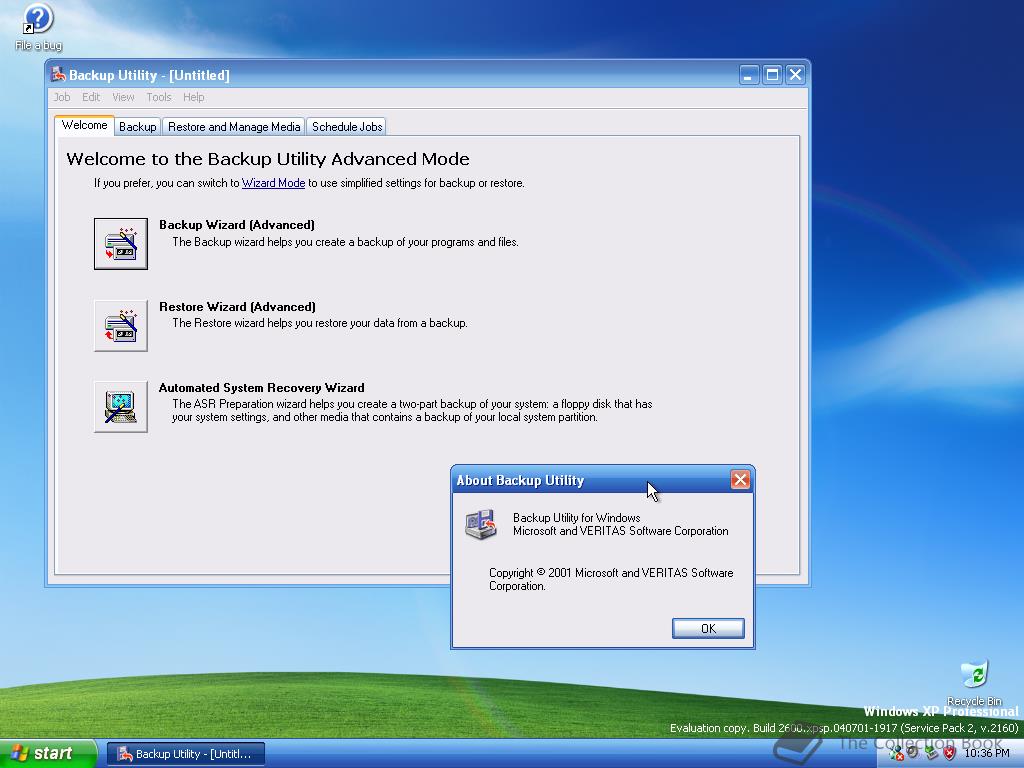Image resolution: width=1024 pixels, height=768 pixels.
Task: Click the 10:36 PM system clock
Action: (987, 754)
